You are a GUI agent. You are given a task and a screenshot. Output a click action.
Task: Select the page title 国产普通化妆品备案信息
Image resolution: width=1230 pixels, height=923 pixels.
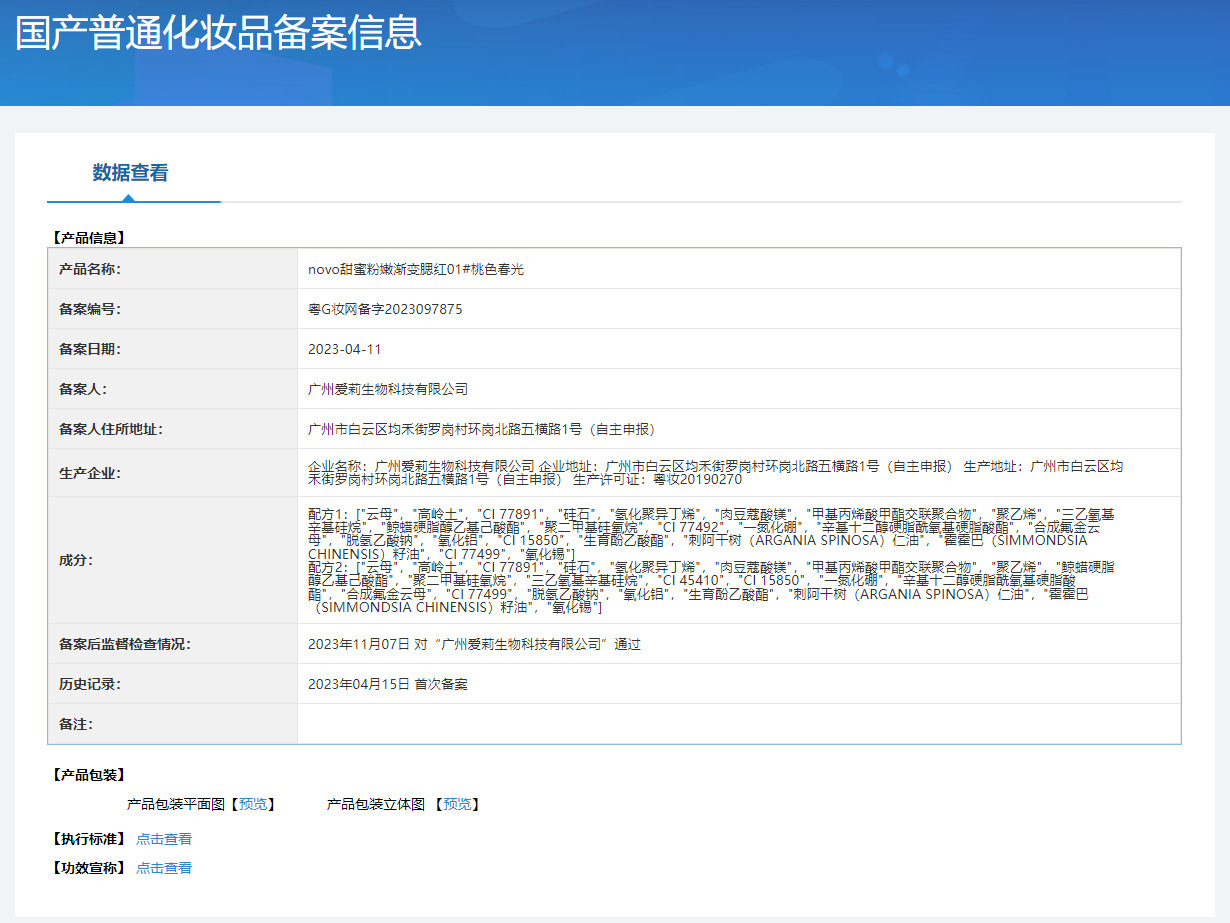(x=219, y=33)
